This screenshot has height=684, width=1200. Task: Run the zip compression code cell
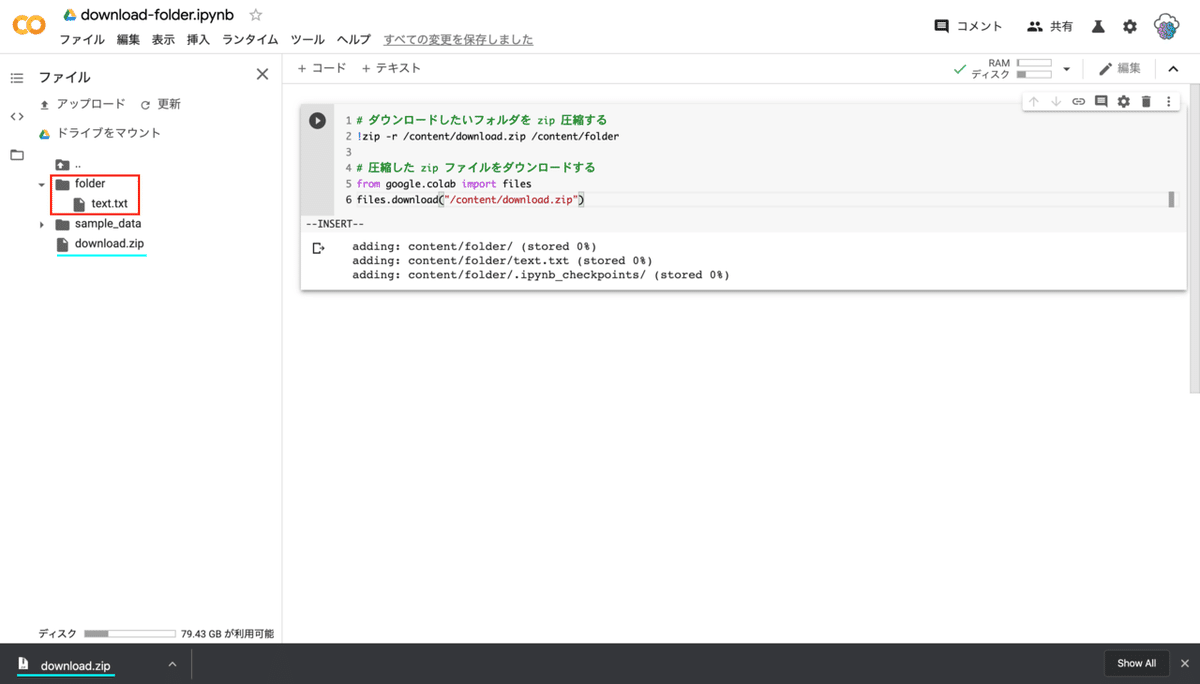[317, 120]
